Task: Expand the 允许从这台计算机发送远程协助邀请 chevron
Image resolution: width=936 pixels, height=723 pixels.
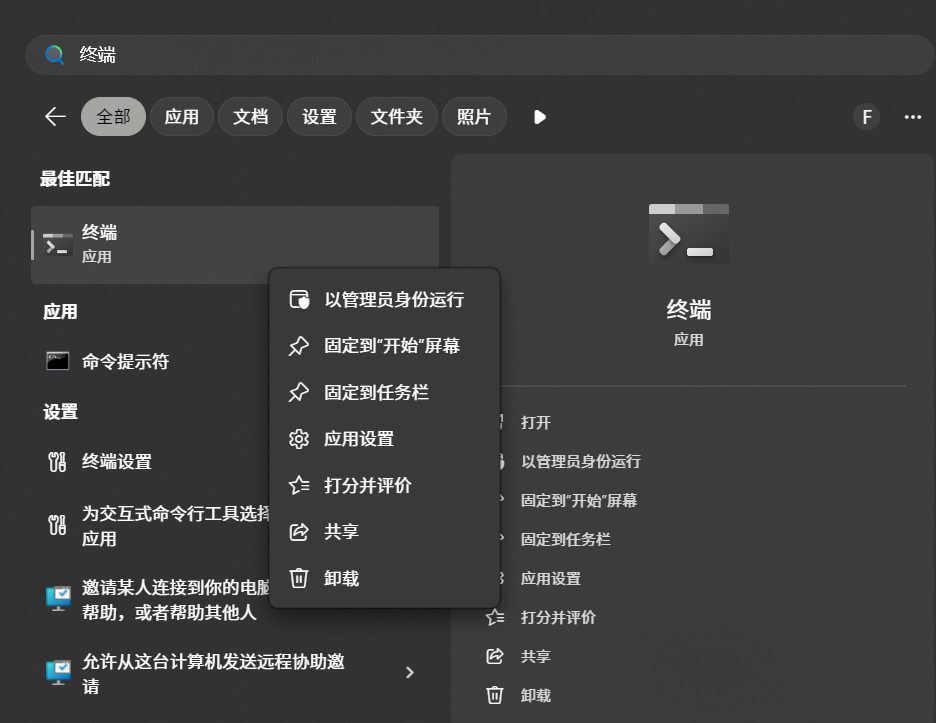Action: (x=410, y=673)
